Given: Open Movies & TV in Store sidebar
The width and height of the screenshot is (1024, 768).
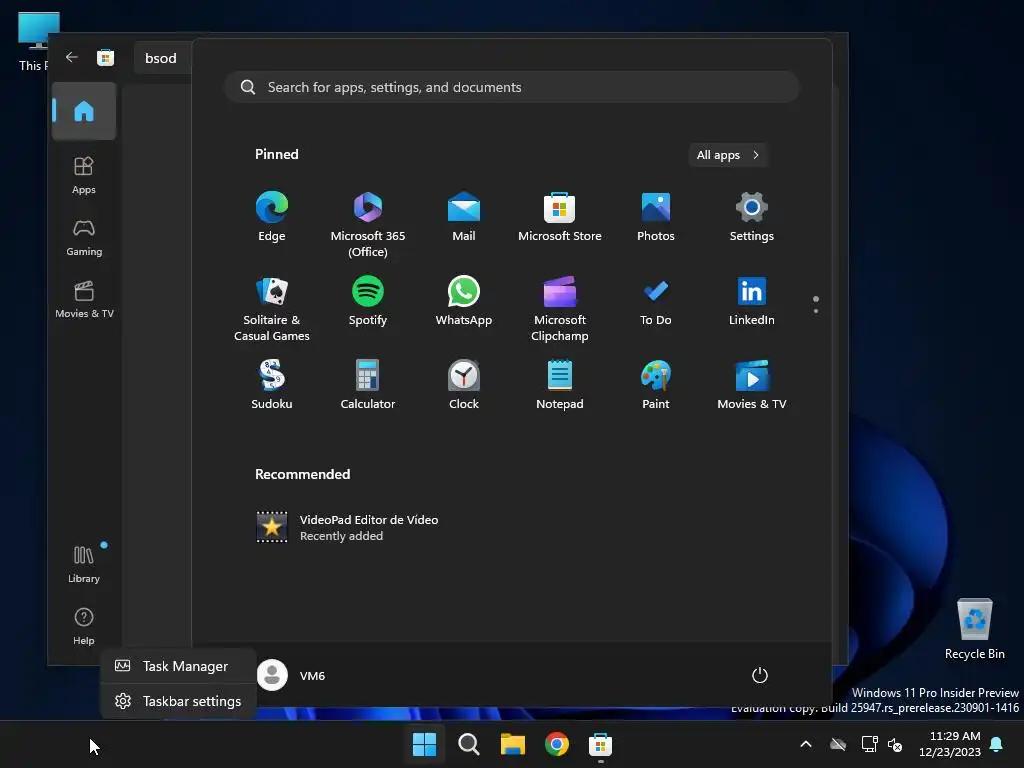Looking at the screenshot, I should (x=84, y=300).
